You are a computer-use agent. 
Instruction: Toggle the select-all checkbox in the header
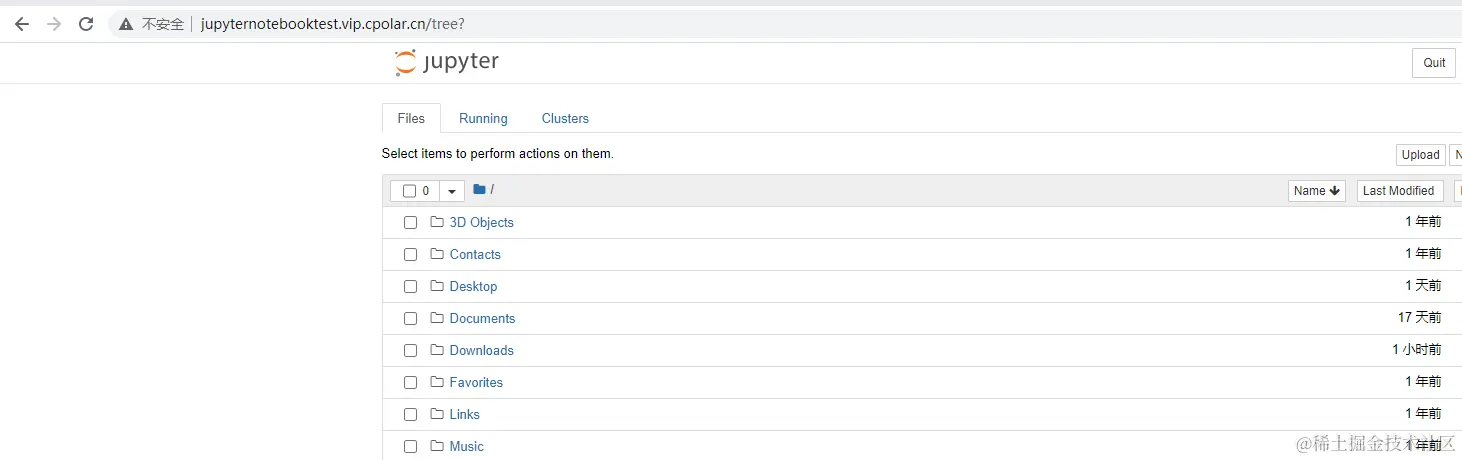[409, 191]
